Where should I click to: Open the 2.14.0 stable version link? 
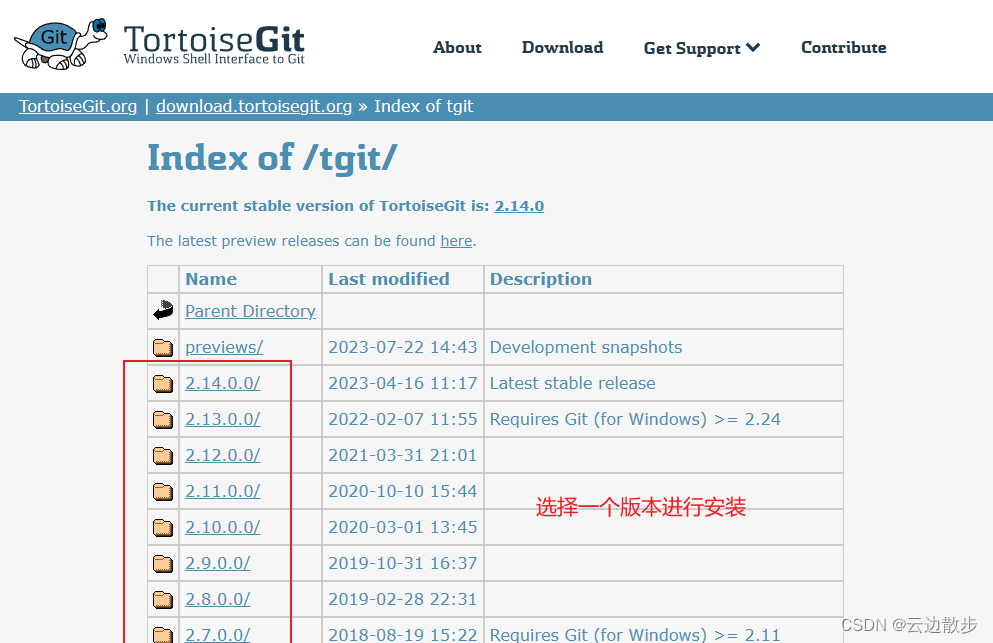click(519, 206)
